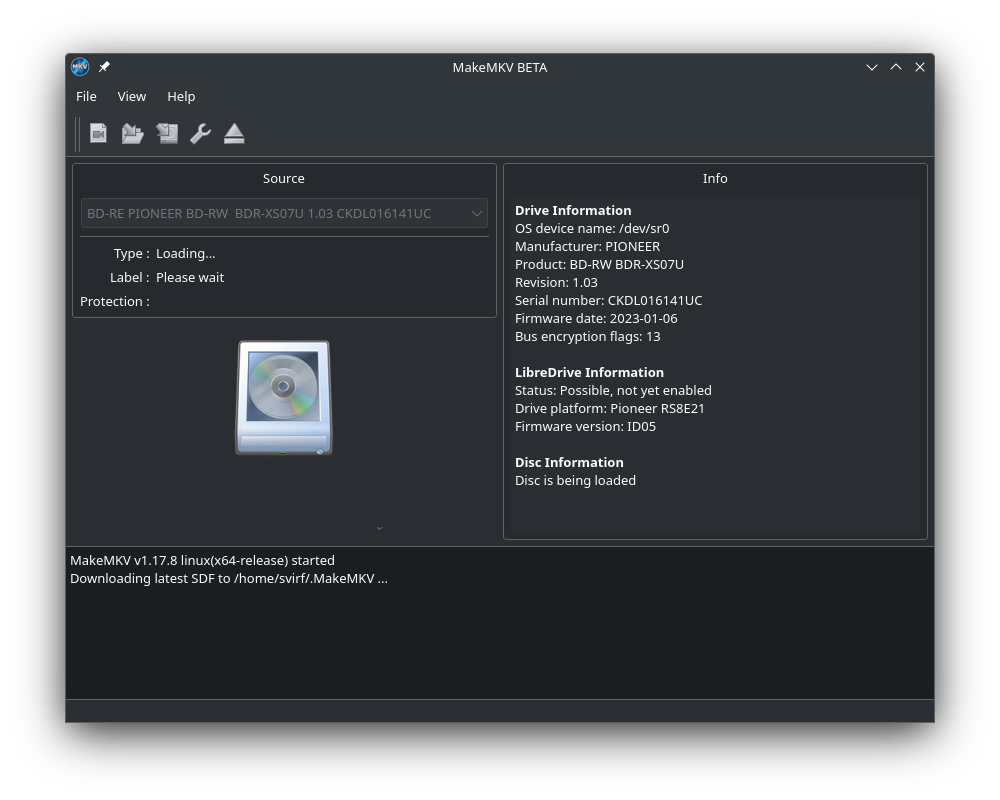This screenshot has height=800, width=1000.
Task: Click the 'Disc Information' heading
Action: [569, 463]
